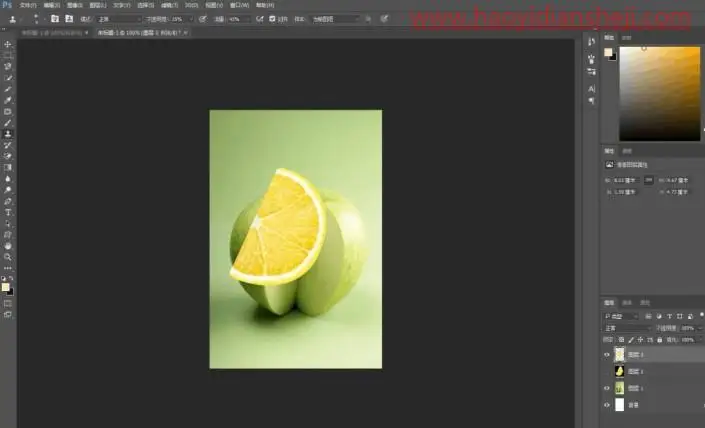Image resolution: width=705 pixels, height=428 pixels.
Task: Select the Eraser tool
Action: [x=8, y=156]
